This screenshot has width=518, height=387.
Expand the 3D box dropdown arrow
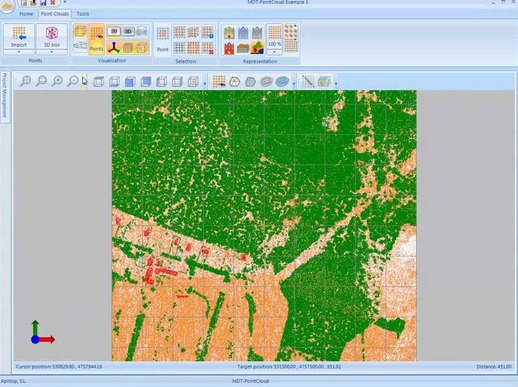(52, 52)
